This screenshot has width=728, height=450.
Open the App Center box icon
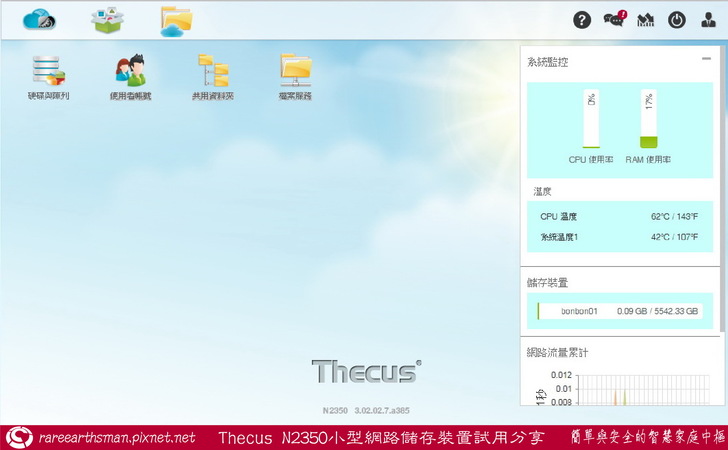click(108, 19)
